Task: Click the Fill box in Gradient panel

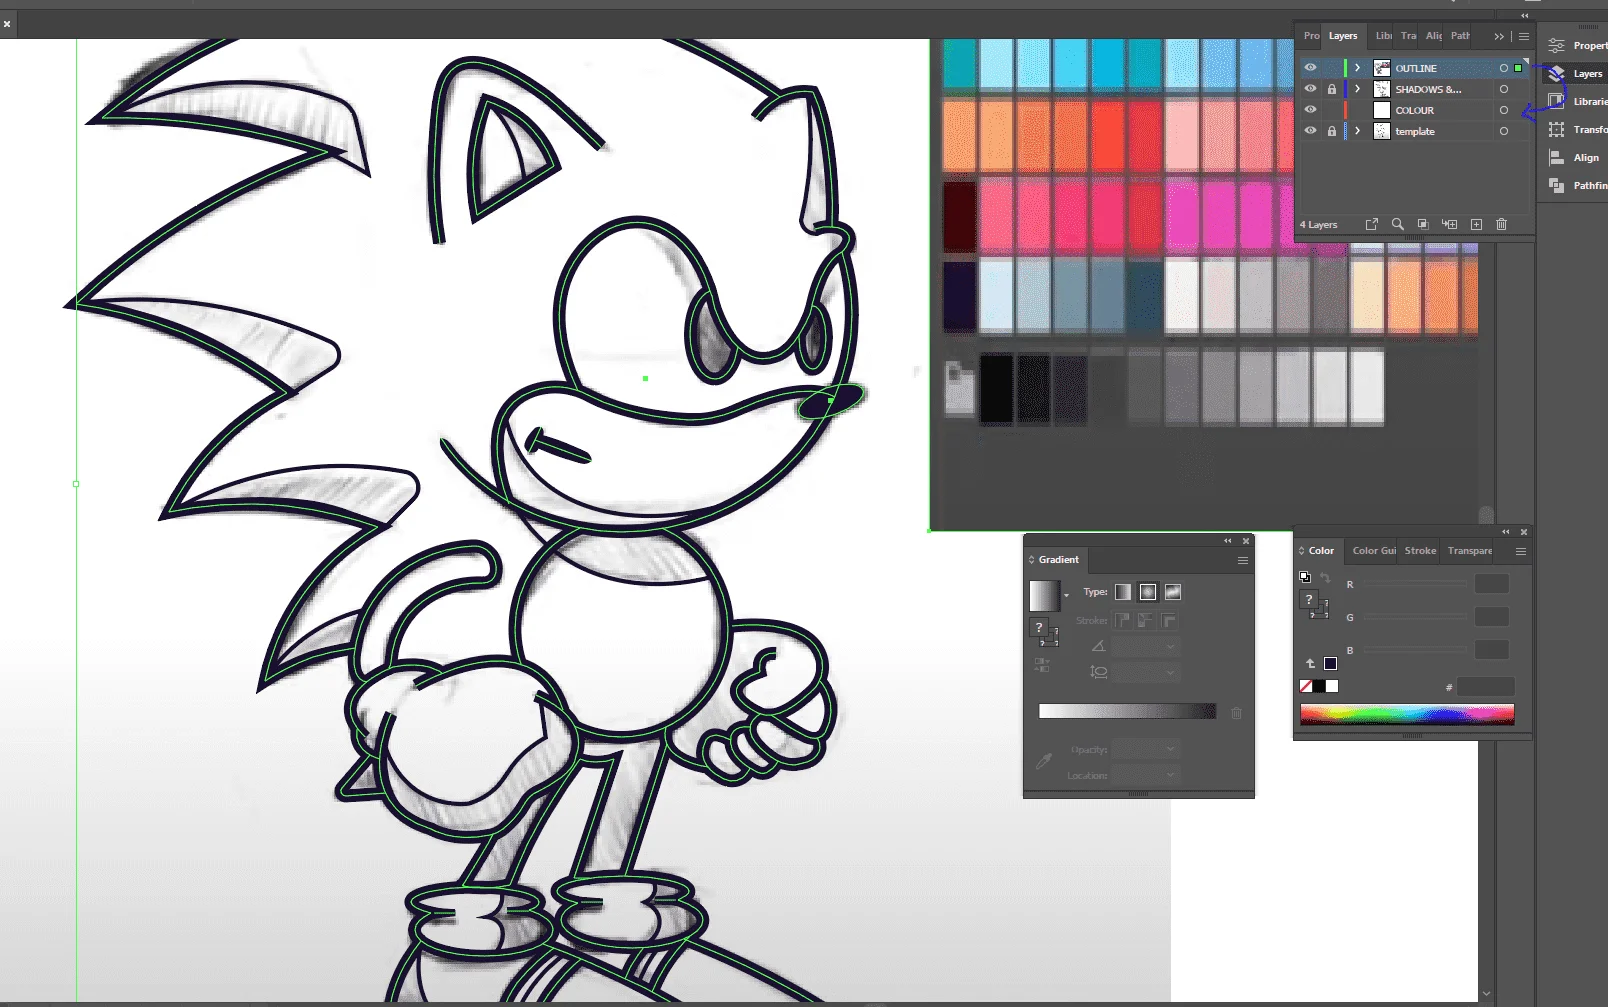Action: 1039,627
